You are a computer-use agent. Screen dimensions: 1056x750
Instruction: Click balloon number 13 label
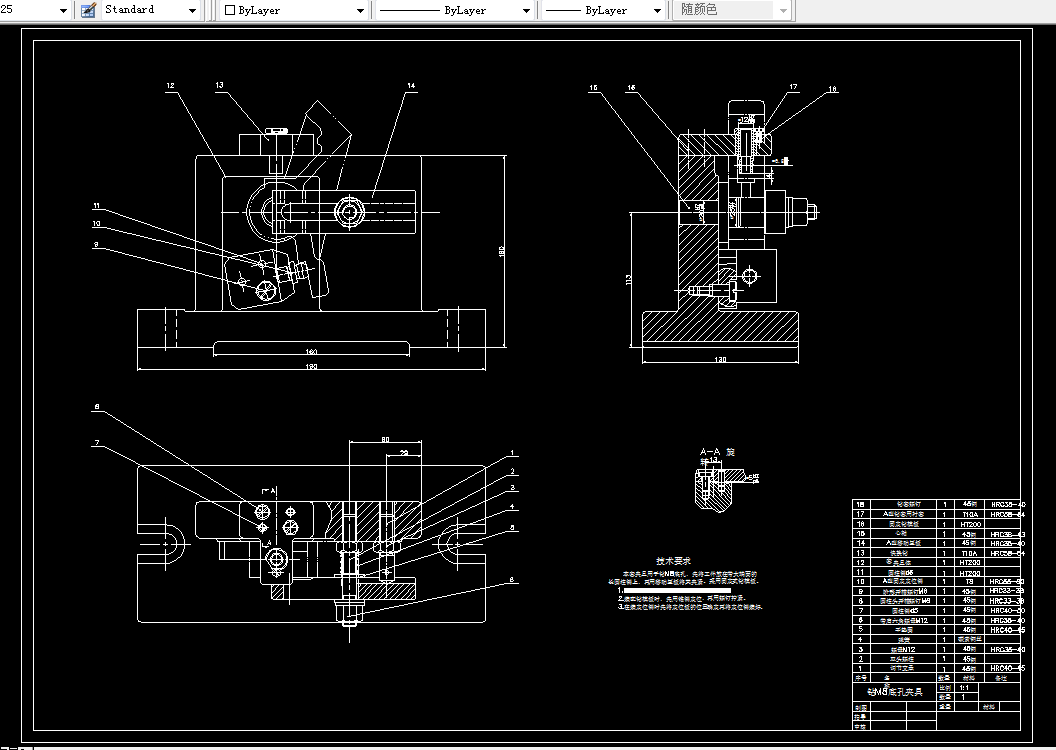220,86
